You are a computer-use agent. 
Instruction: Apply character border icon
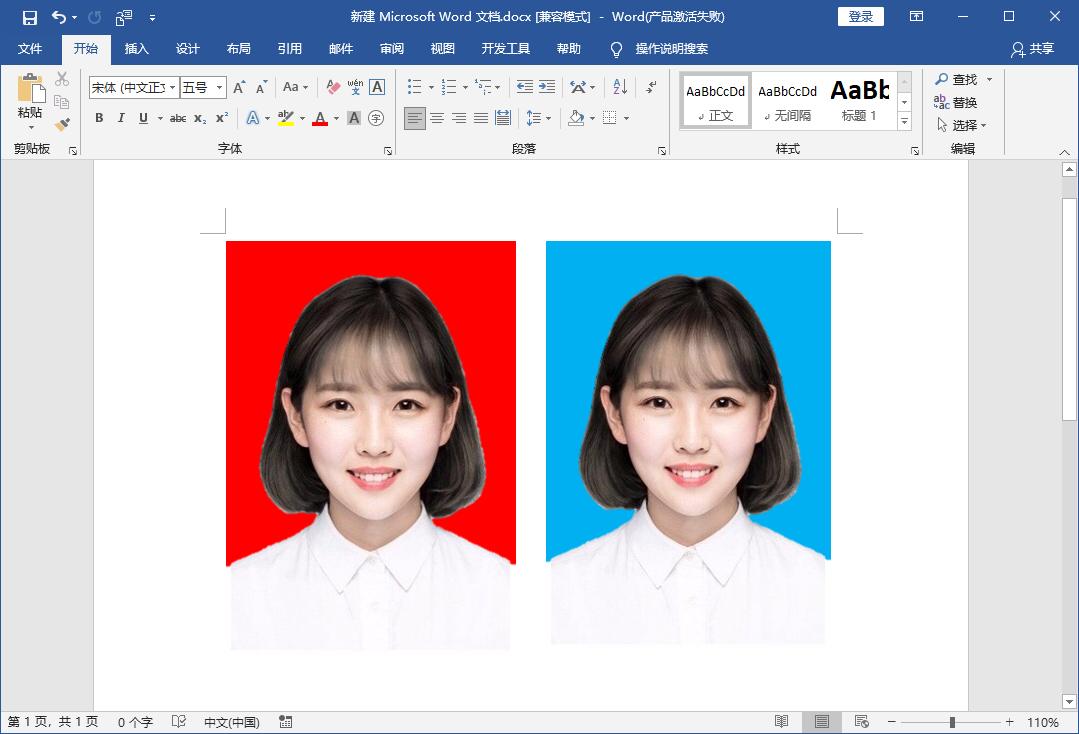tap(376, 87)
